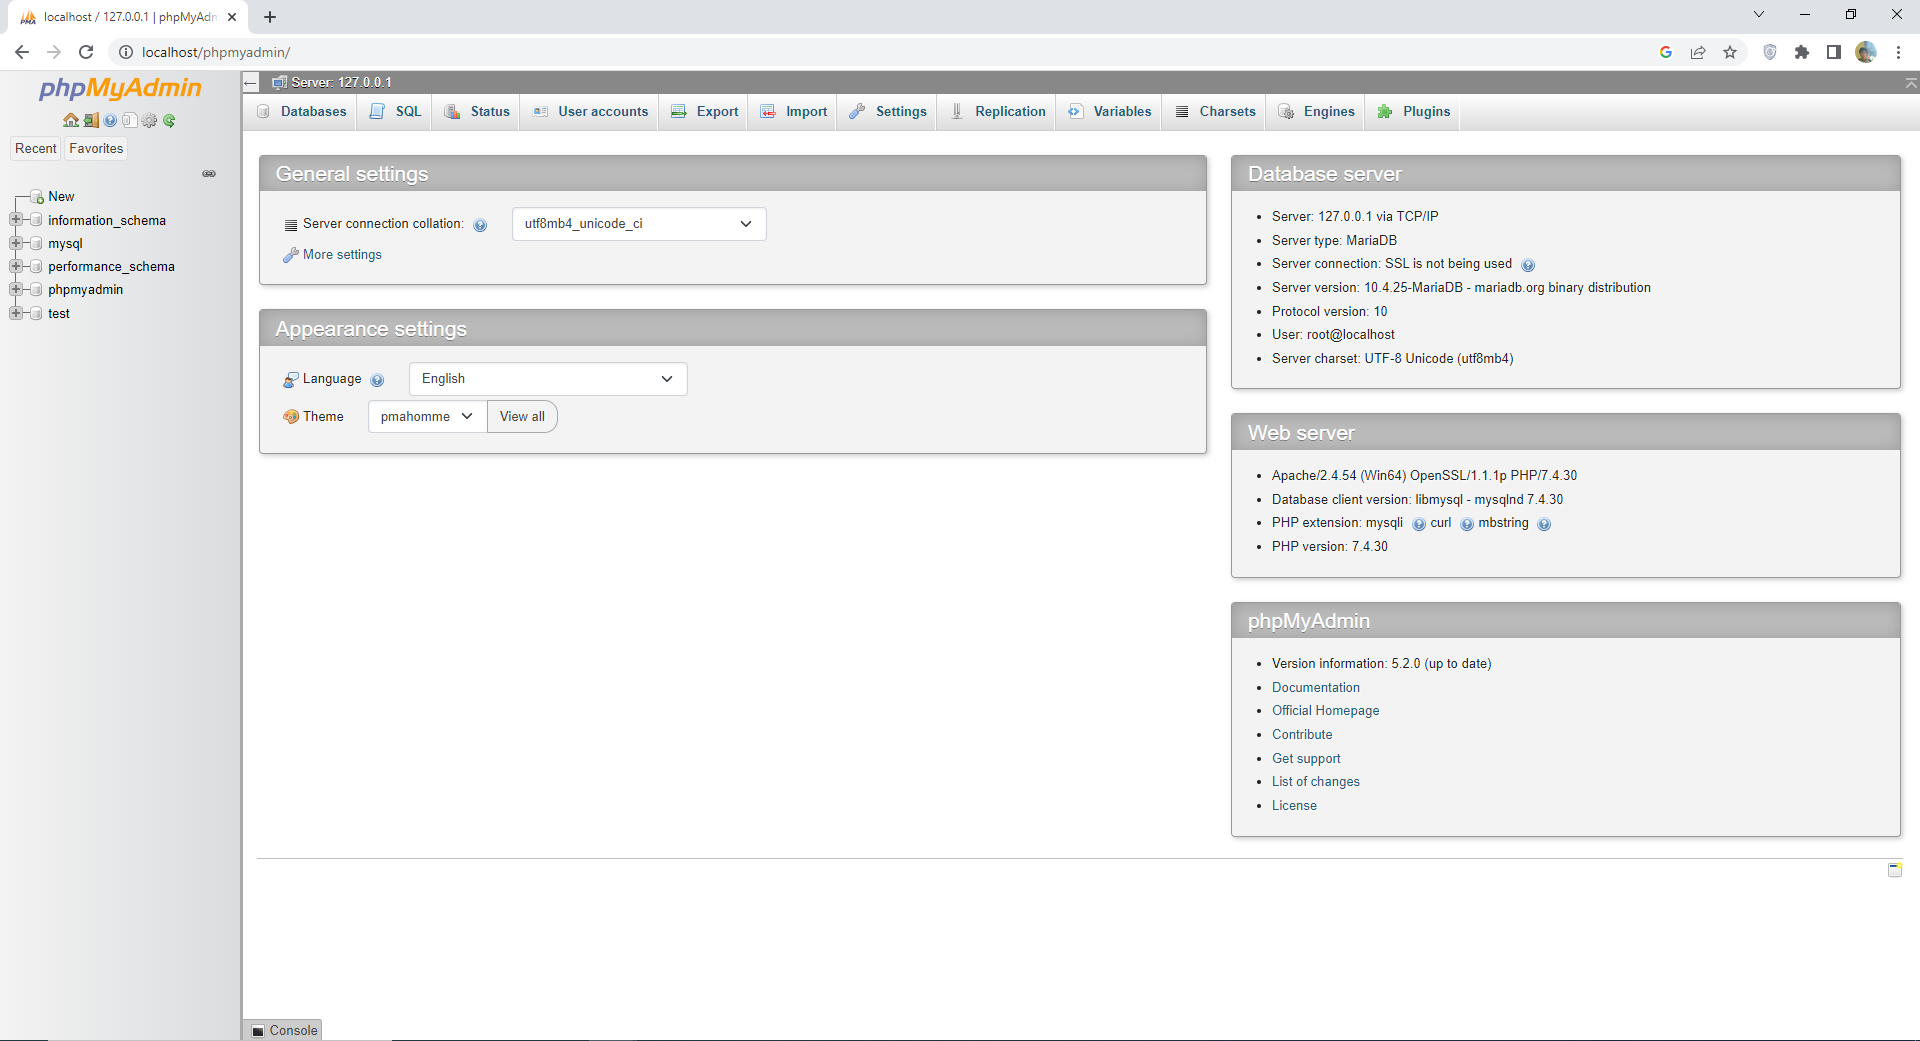Click the Recent button in sidebar

point(36,148)
